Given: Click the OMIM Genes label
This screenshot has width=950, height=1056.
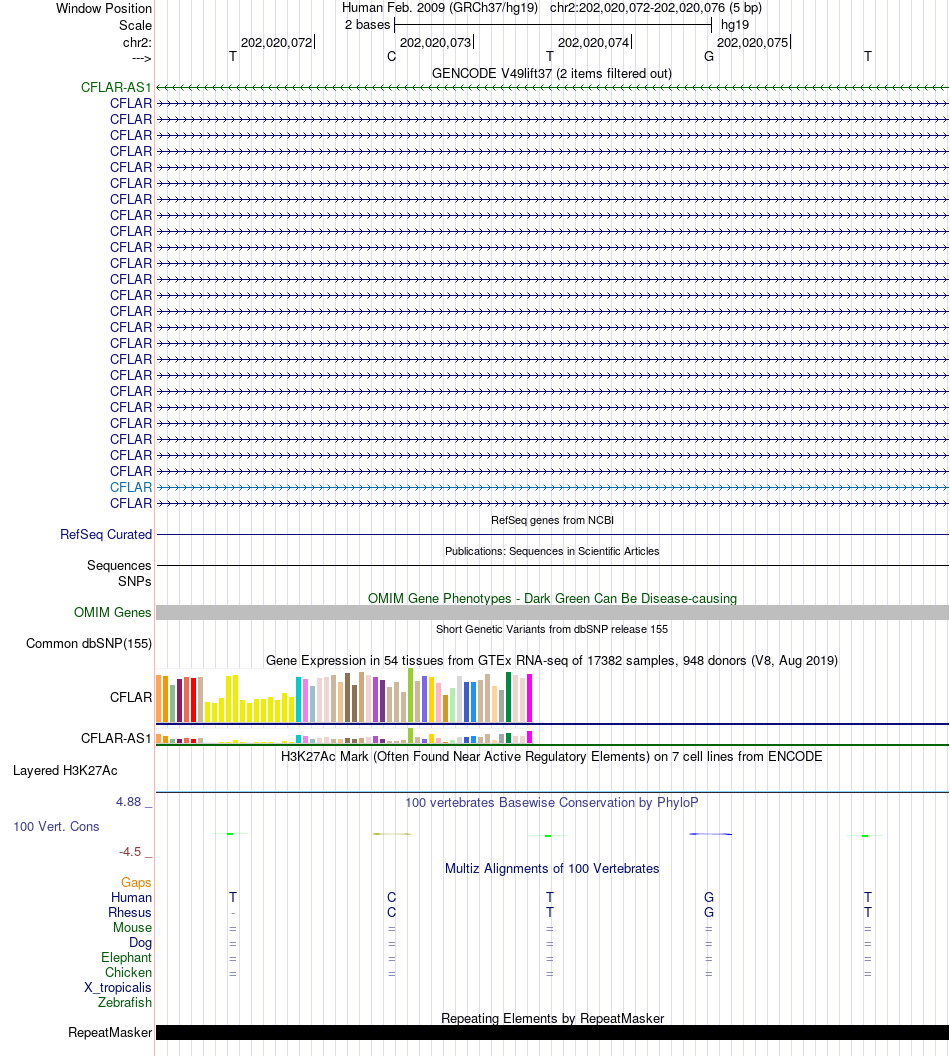Looking at the screenshot, I should pyautogui.click(x=112, y=612).
